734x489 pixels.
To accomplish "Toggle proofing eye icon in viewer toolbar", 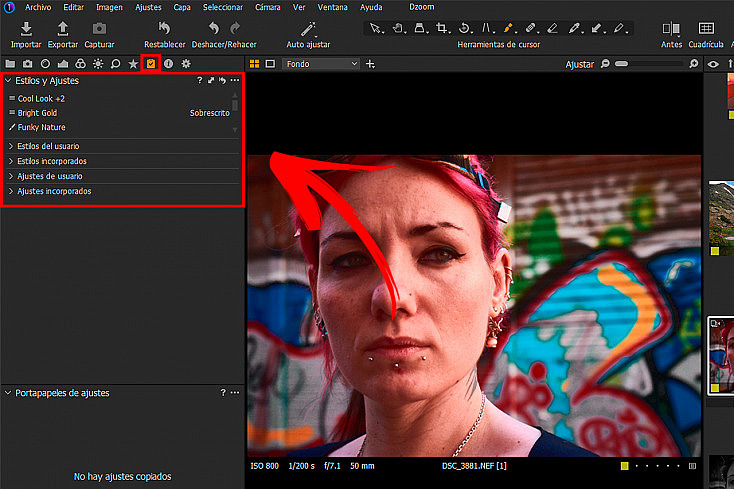I will [x=713, y=64].
